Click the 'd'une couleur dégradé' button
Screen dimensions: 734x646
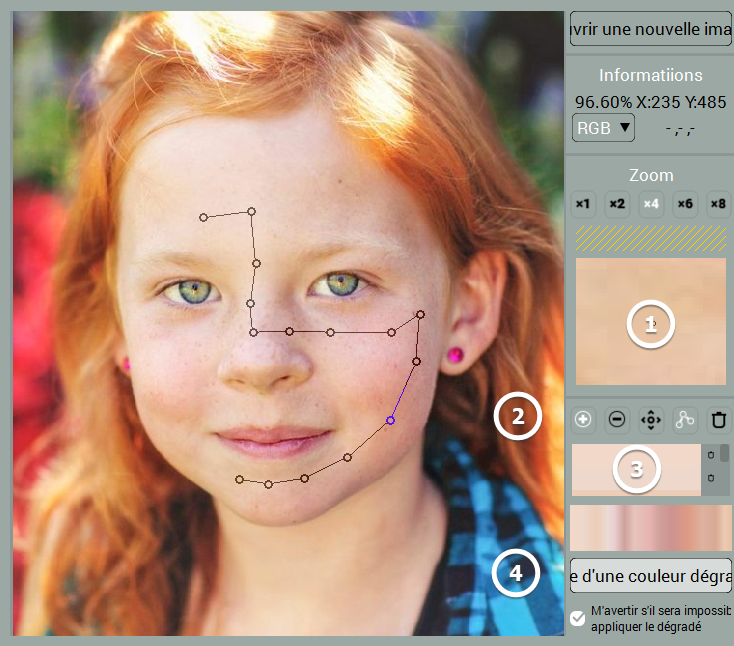point(651,576)
